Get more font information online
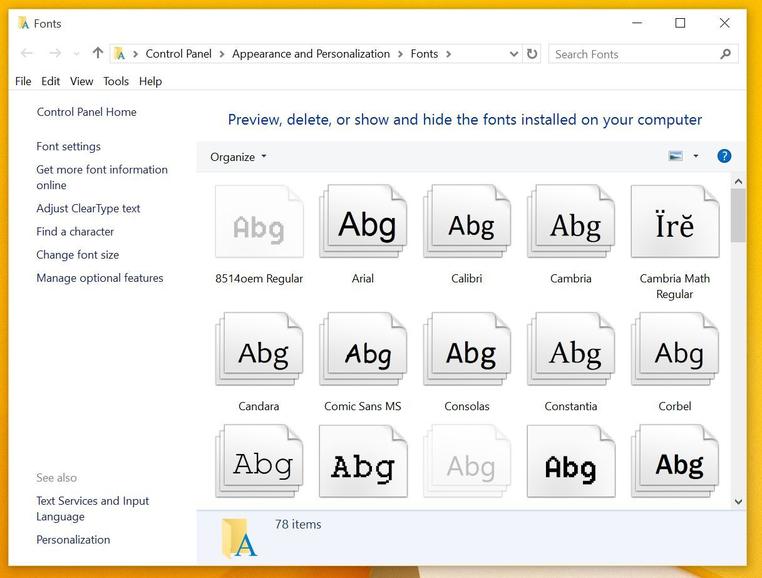 102,177
